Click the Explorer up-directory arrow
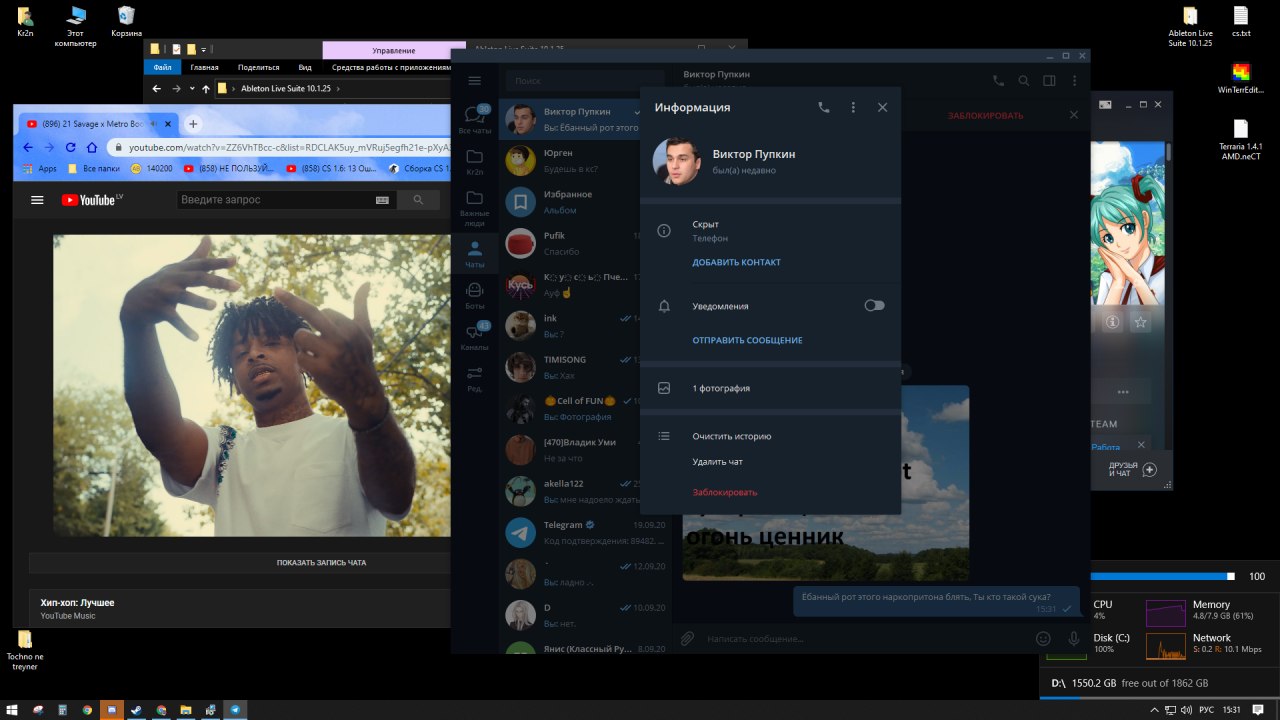 (206, 89)
